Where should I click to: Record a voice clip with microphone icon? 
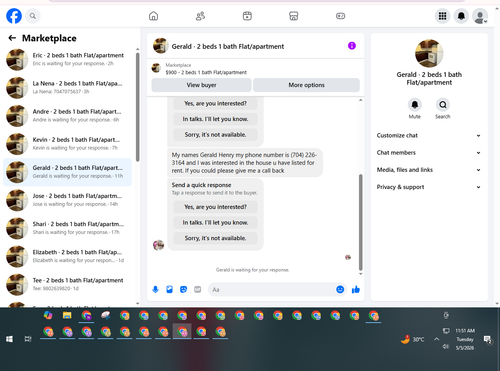[x=155, y=289]
